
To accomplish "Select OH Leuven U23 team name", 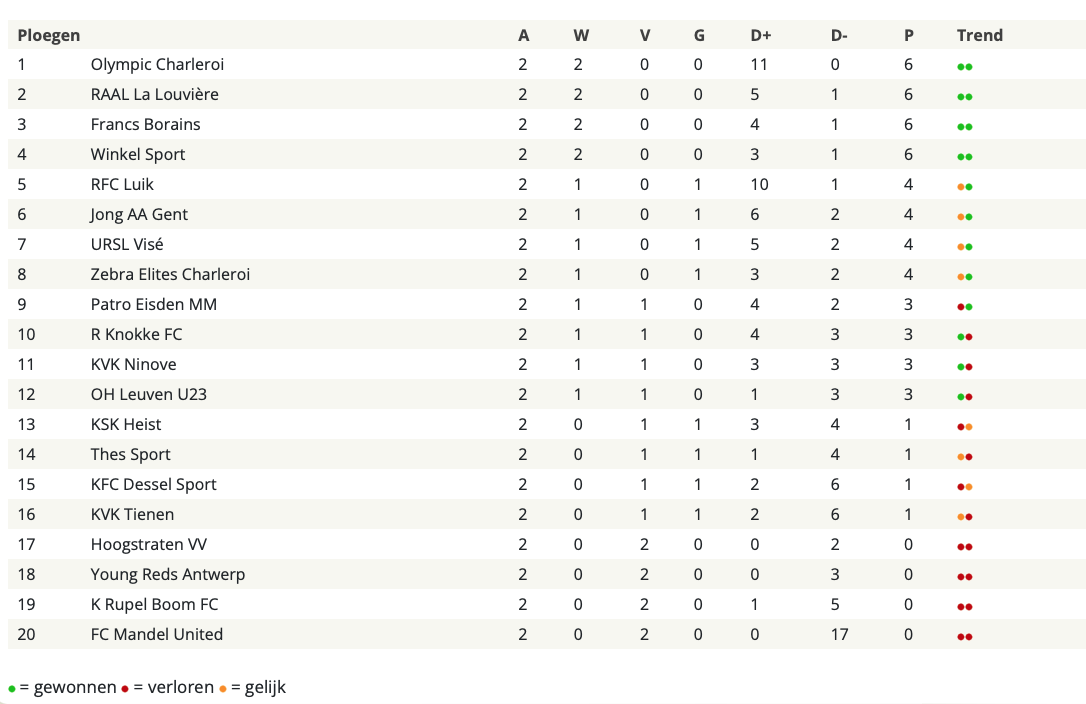I will (149, 394).
